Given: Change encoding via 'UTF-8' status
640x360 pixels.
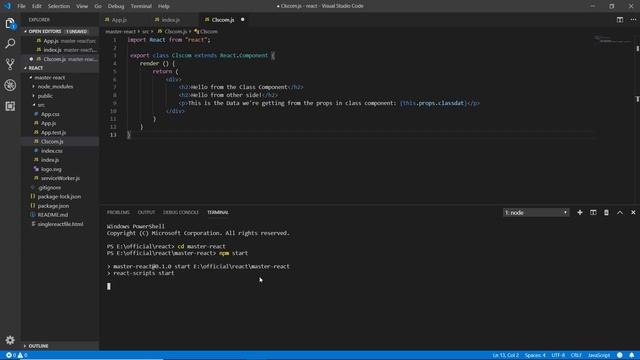Looking at the screenshot, I should pos(558,355).
